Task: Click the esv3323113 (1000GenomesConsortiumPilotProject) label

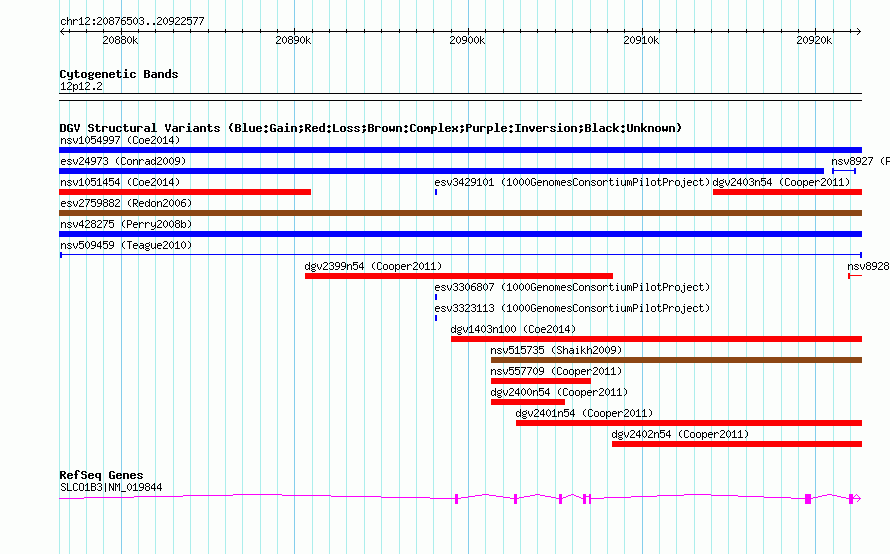Action: coord(572,308)
